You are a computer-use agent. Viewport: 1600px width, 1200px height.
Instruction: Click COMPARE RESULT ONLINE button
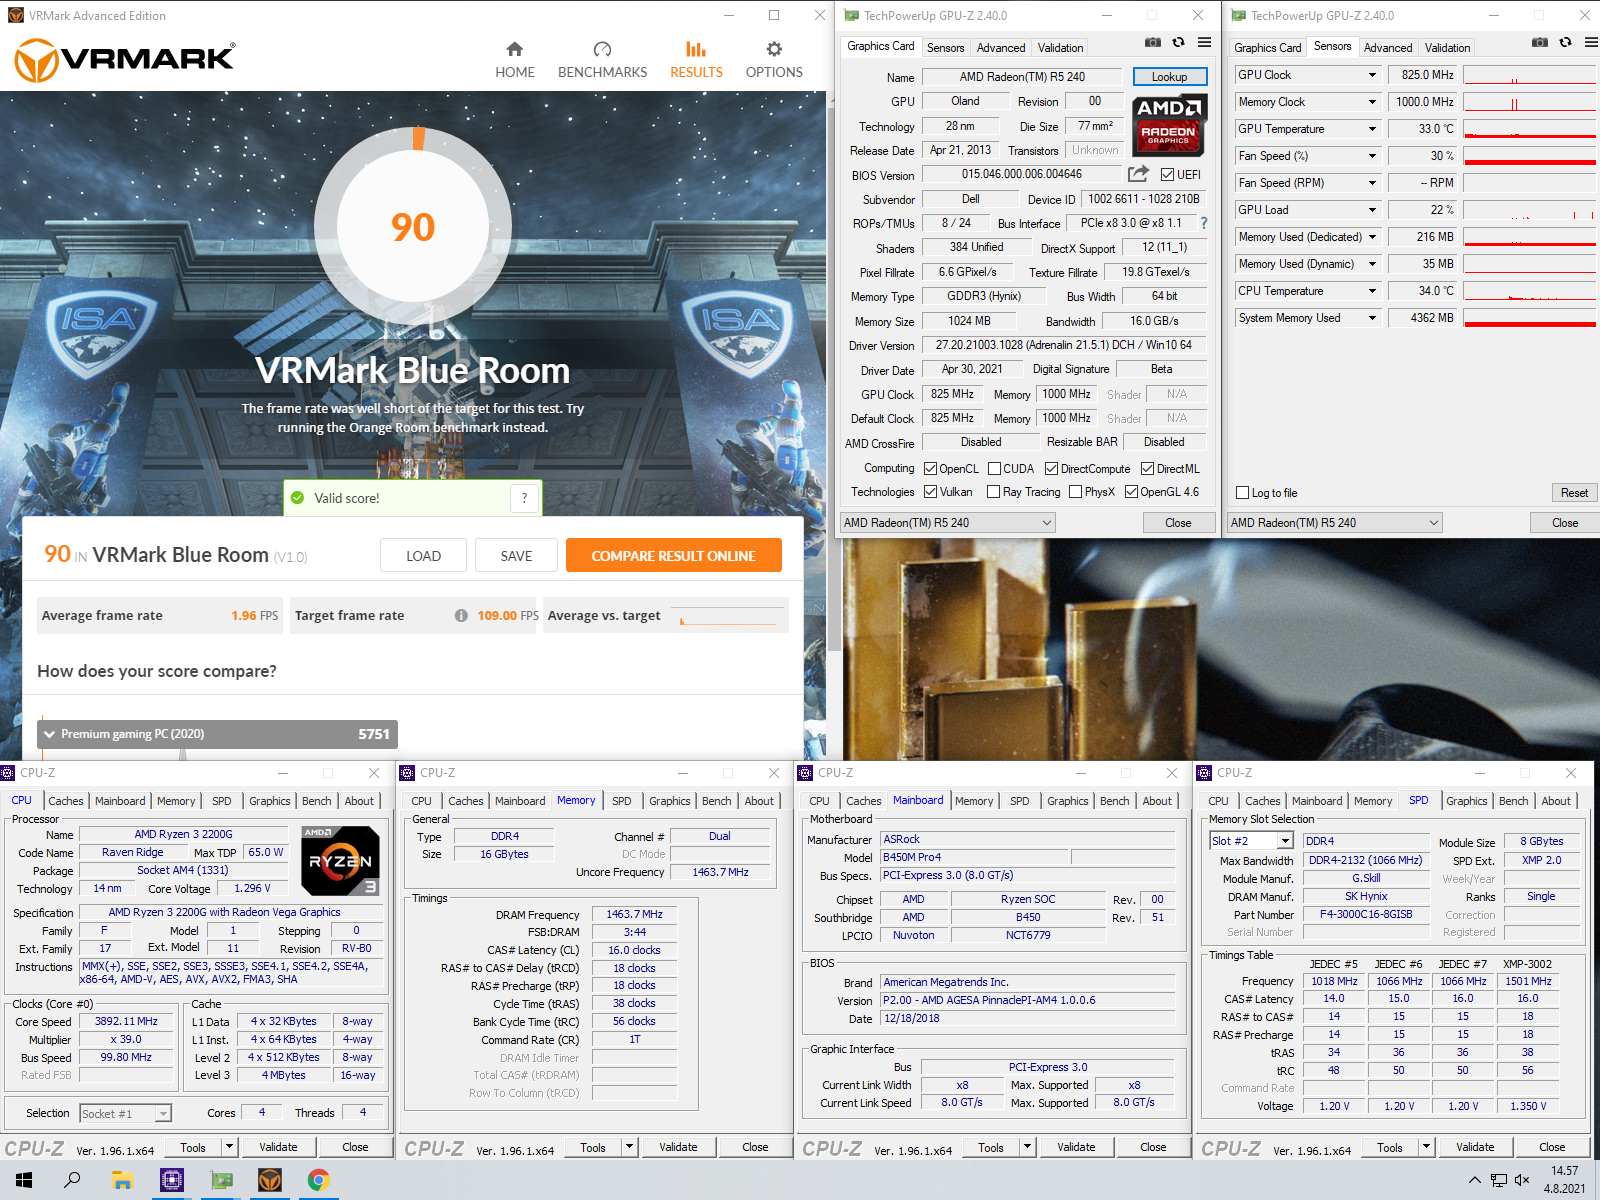coord(673,556)
